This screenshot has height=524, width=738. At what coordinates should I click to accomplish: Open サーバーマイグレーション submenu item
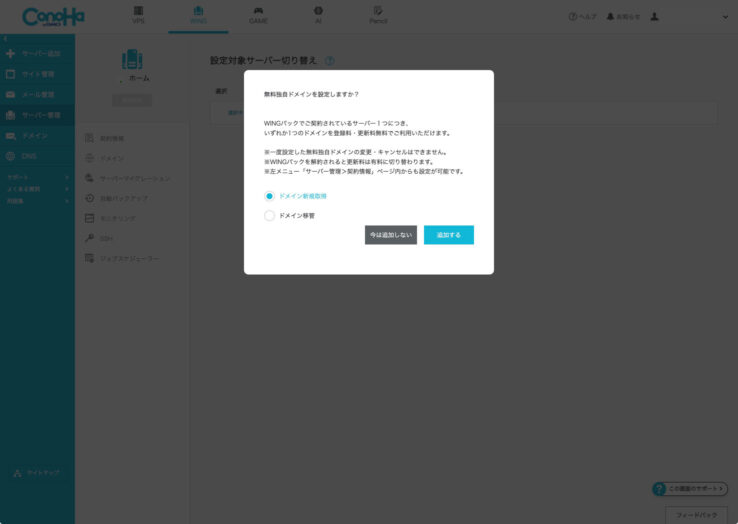tap(128, 178)
